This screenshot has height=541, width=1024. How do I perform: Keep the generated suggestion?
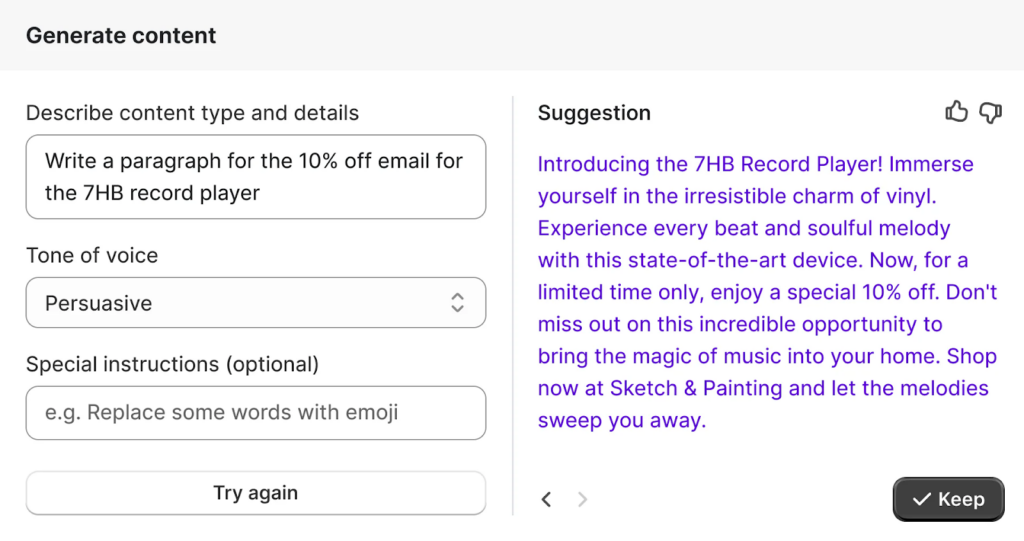click(x=948, y=499)
